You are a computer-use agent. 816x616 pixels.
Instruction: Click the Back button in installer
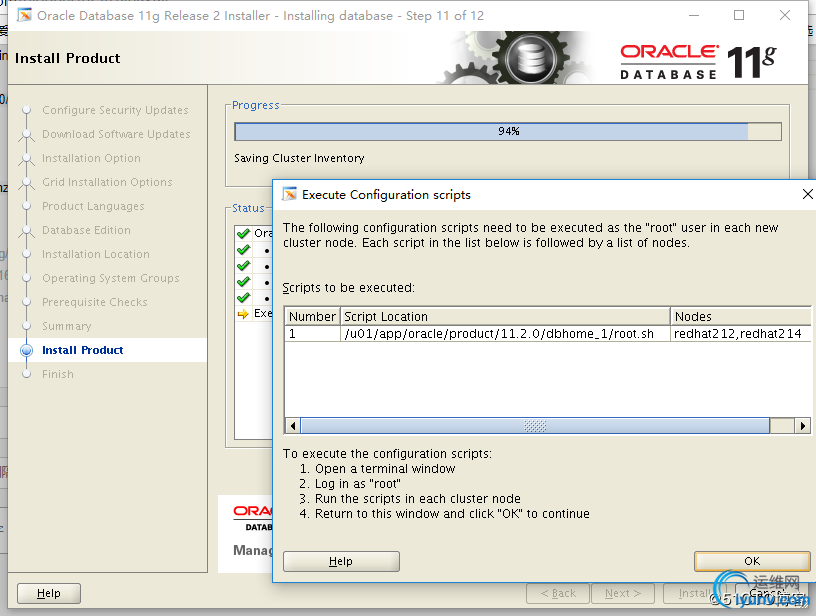pyautogui.click(x=558, y=593)
